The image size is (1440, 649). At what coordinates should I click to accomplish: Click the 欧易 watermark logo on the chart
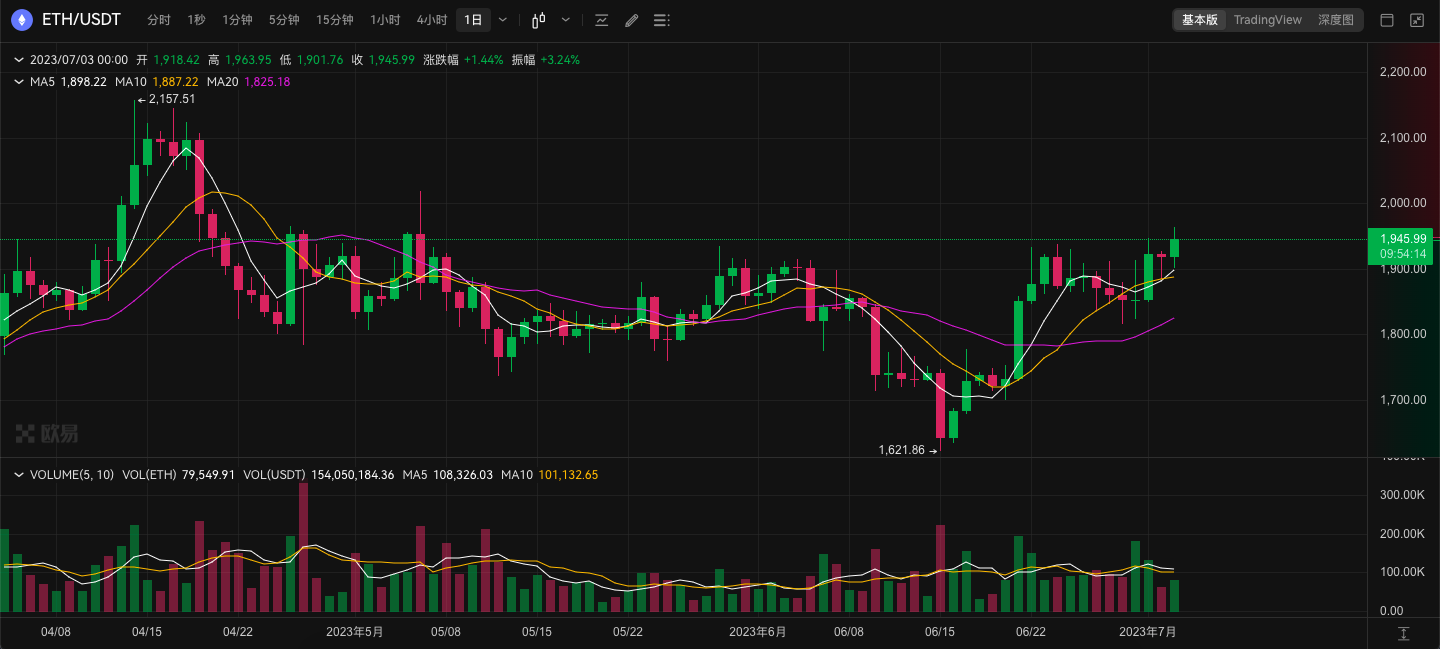click(47, 433)
